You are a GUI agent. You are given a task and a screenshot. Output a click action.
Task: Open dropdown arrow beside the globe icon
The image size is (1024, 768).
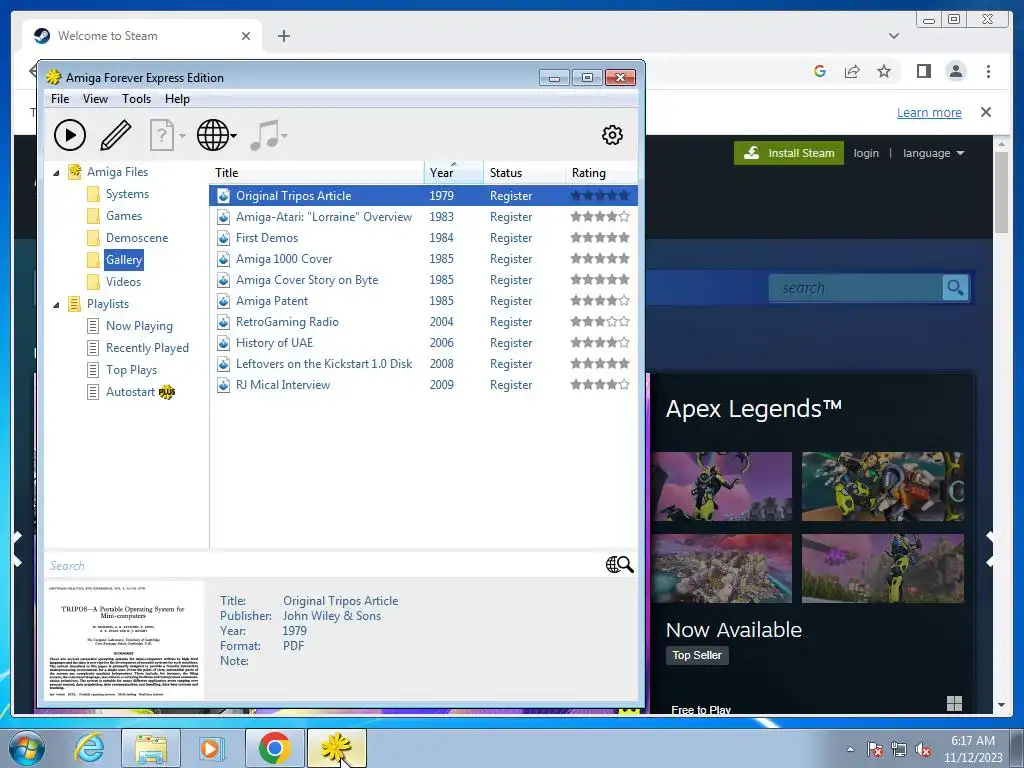pos(234,136)
